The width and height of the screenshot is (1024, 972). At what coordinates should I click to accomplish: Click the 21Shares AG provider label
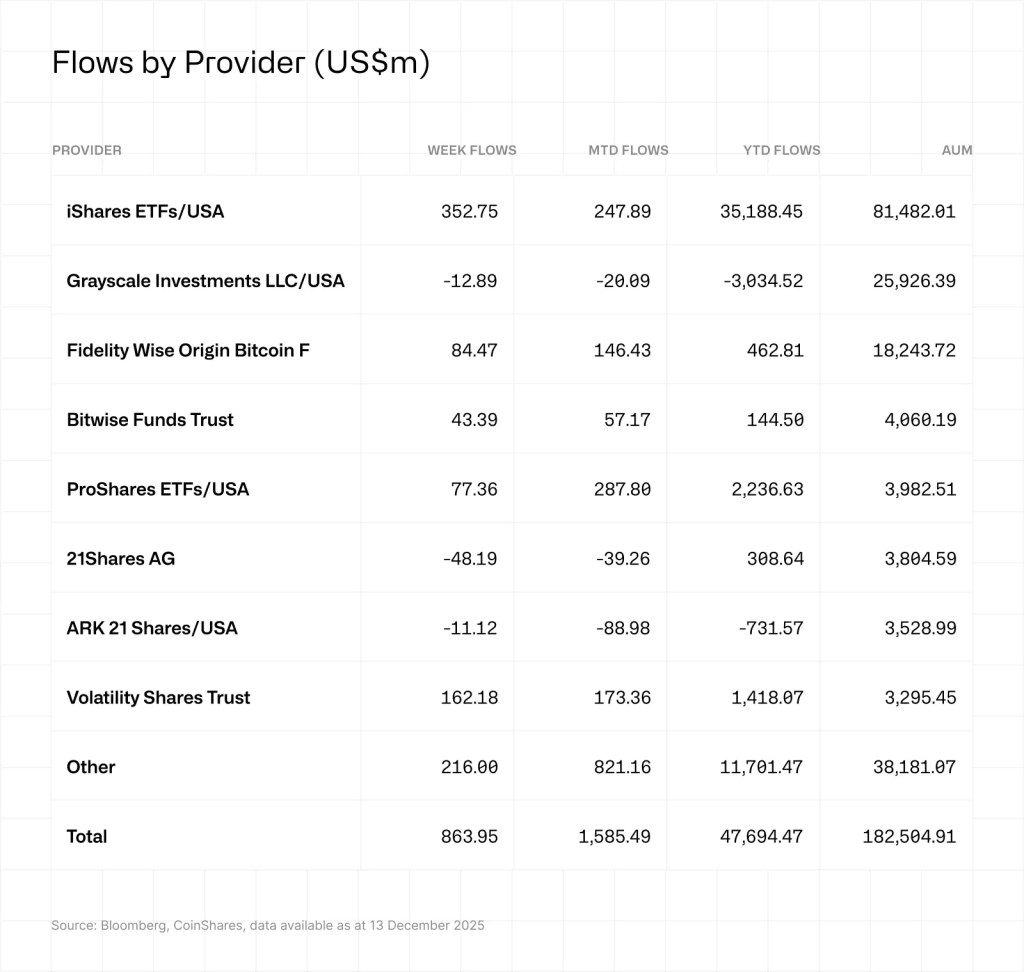121,558
